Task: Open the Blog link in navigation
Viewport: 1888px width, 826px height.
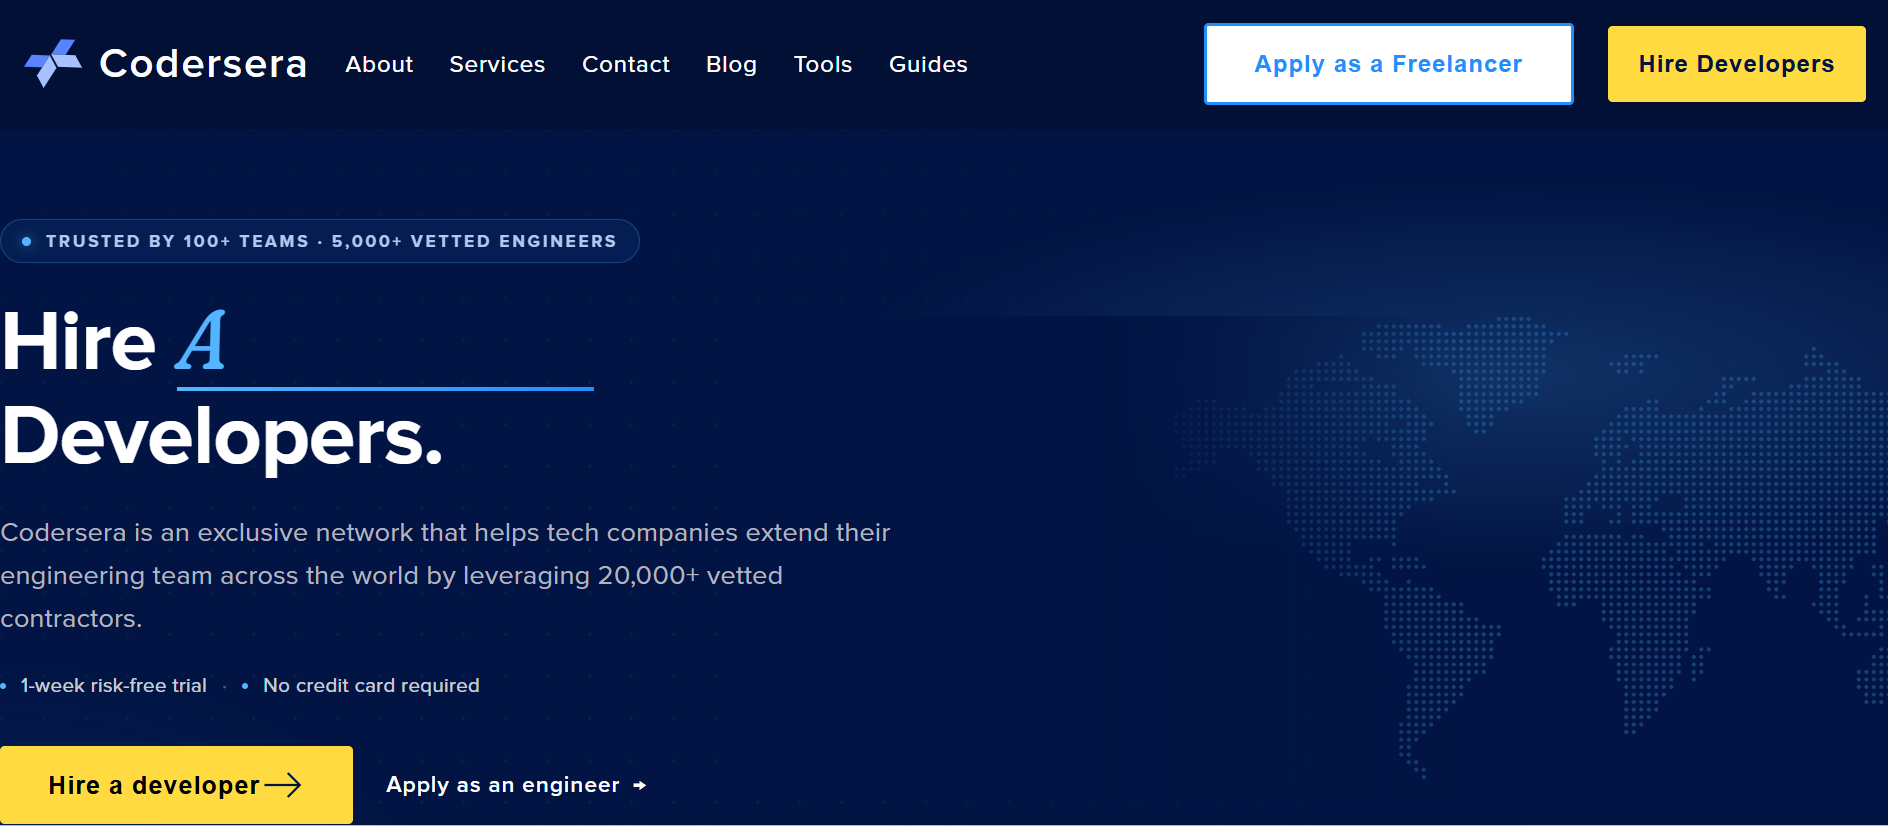Action: (731, 65)
